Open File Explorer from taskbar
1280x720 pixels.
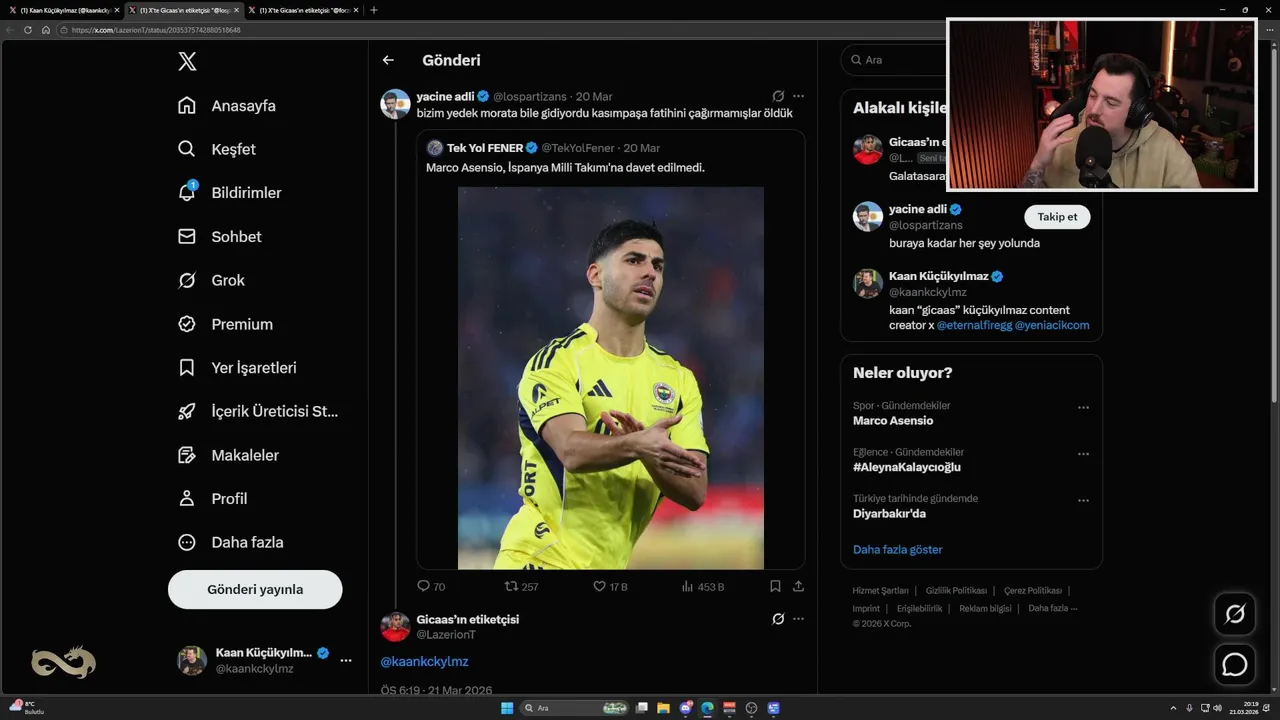663,708
